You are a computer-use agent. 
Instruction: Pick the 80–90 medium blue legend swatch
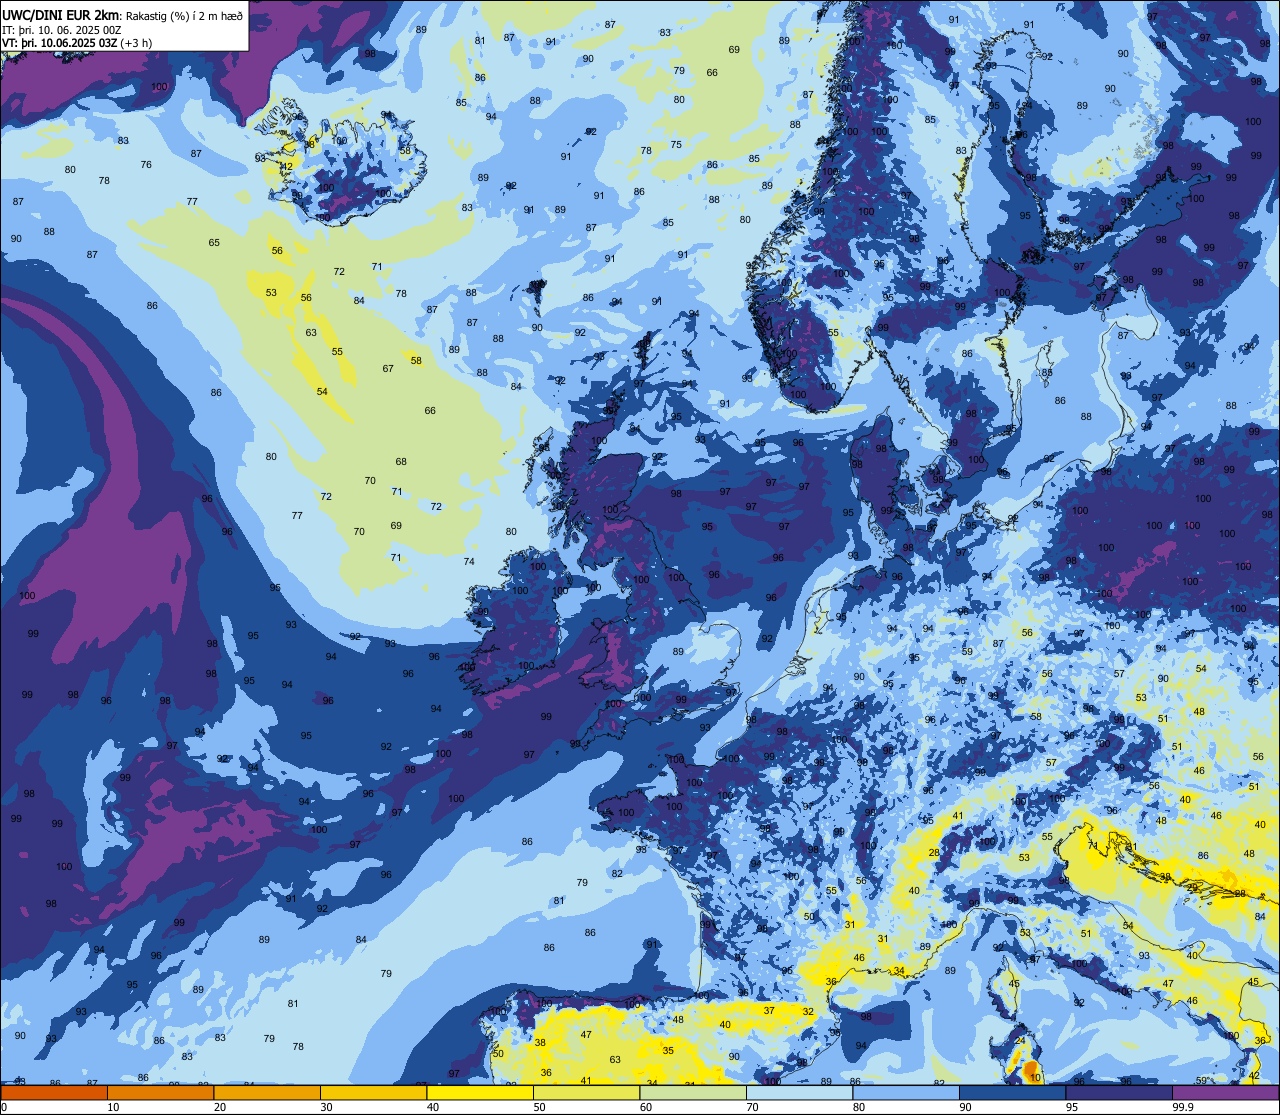(906, 1092)
